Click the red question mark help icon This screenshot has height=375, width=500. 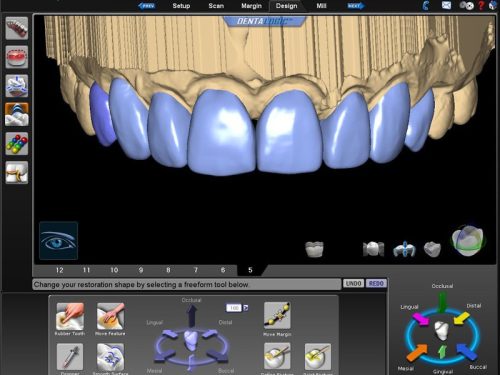coord(481,5)
